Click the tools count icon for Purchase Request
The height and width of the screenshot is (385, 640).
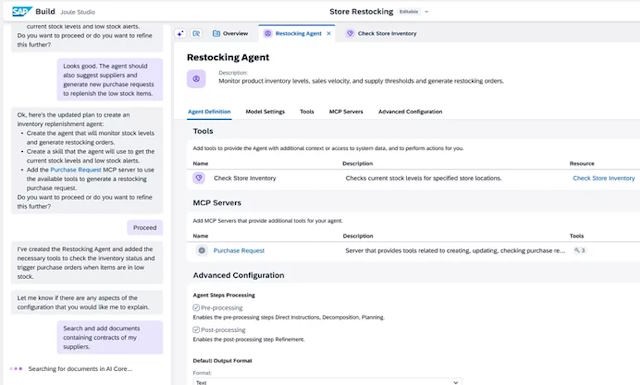[579, 250]
